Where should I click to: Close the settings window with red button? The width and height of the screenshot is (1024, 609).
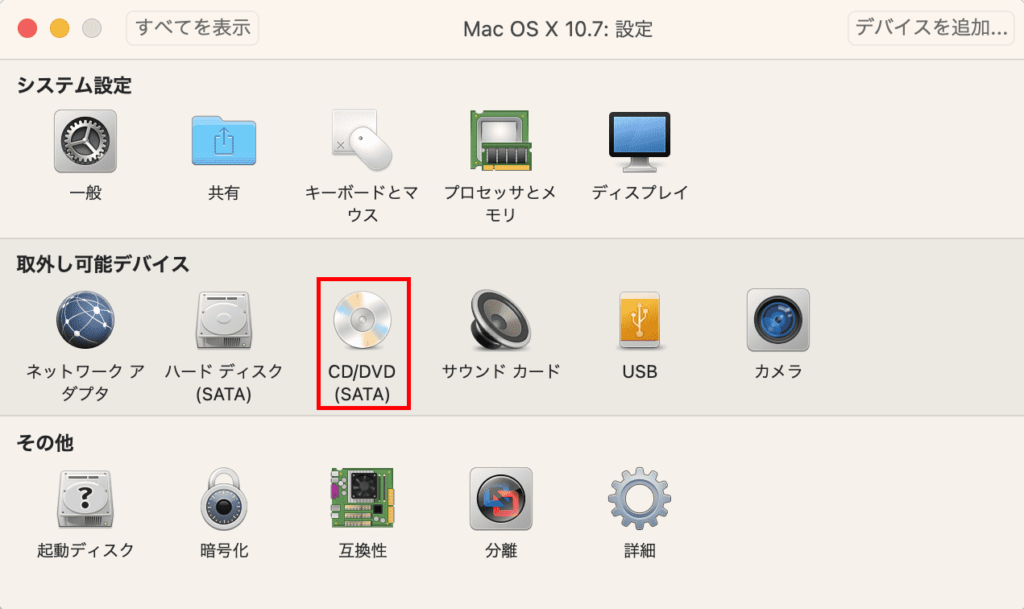click(x=27, y=28)
